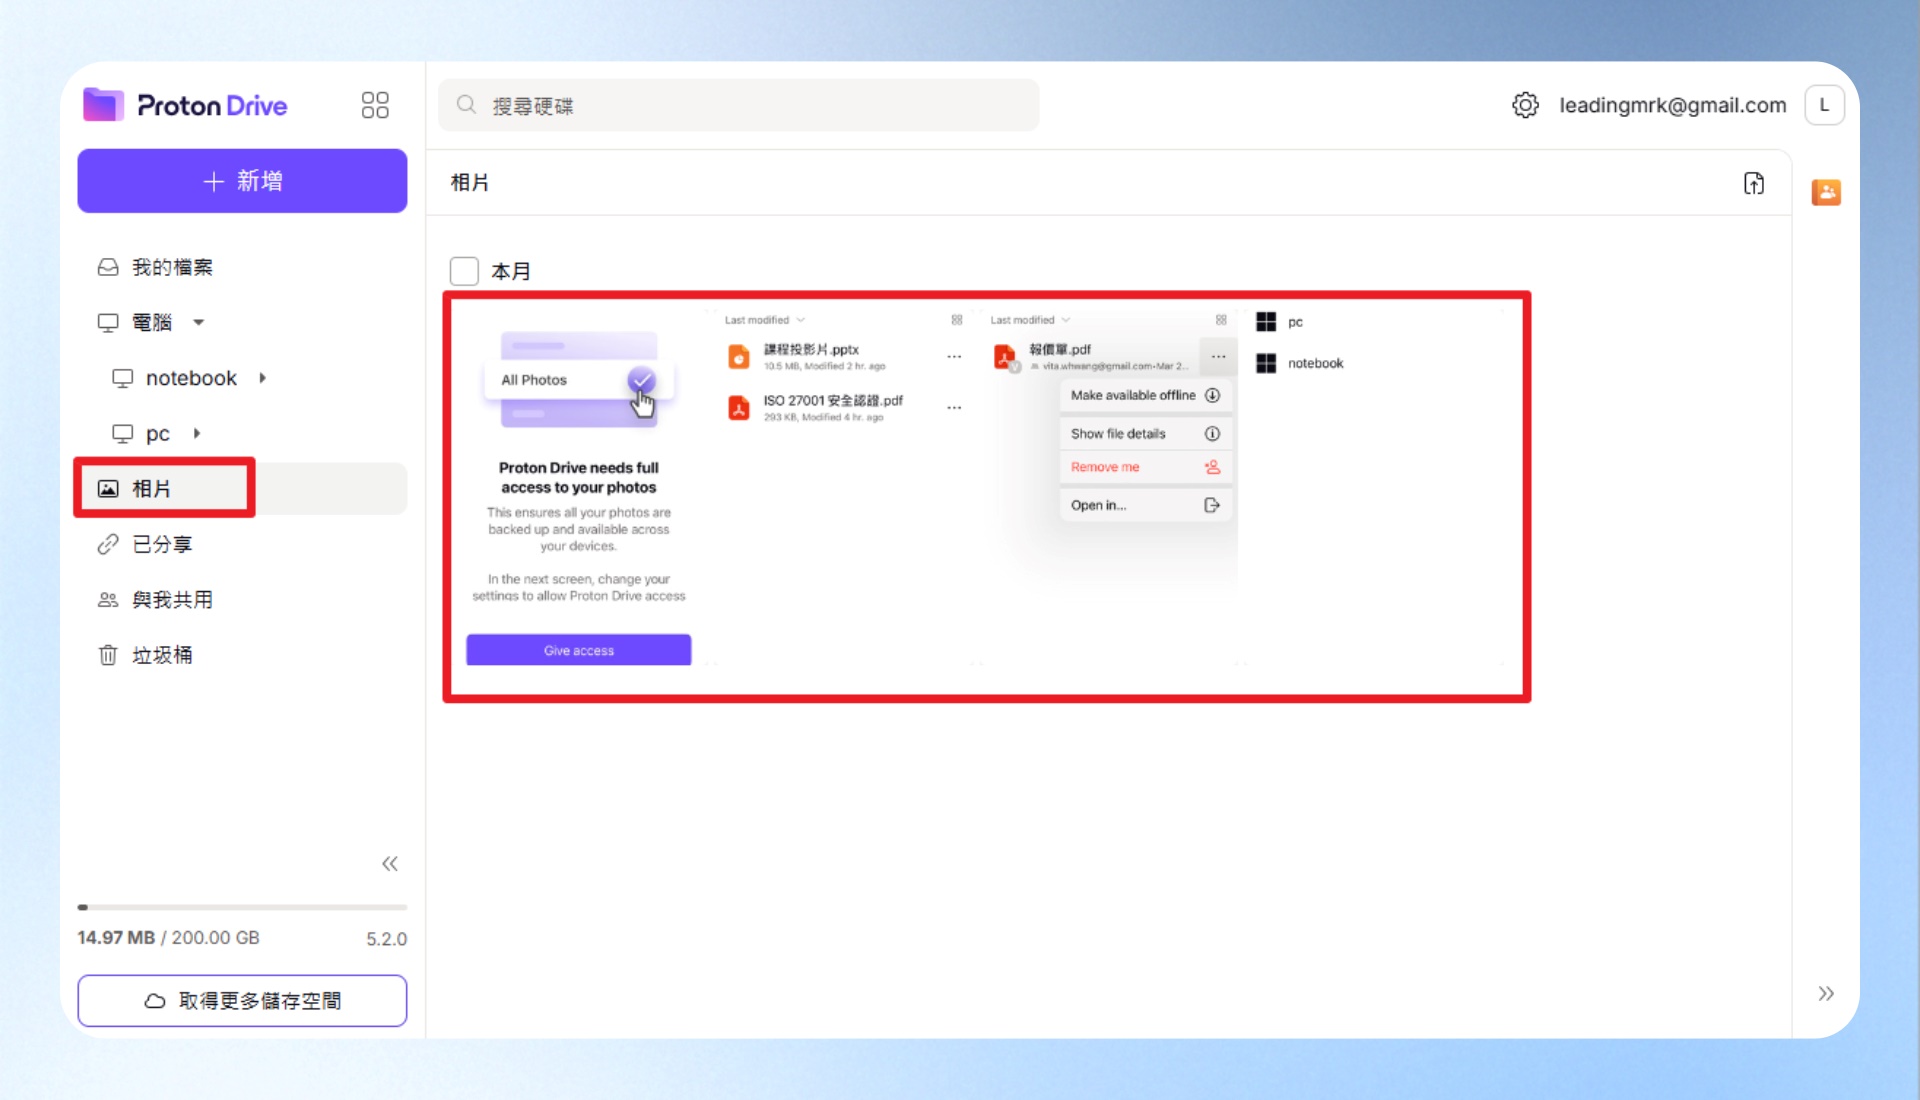Select 相片 in the sidebar
The image size is (1920, 1100).
coord(242,488)
